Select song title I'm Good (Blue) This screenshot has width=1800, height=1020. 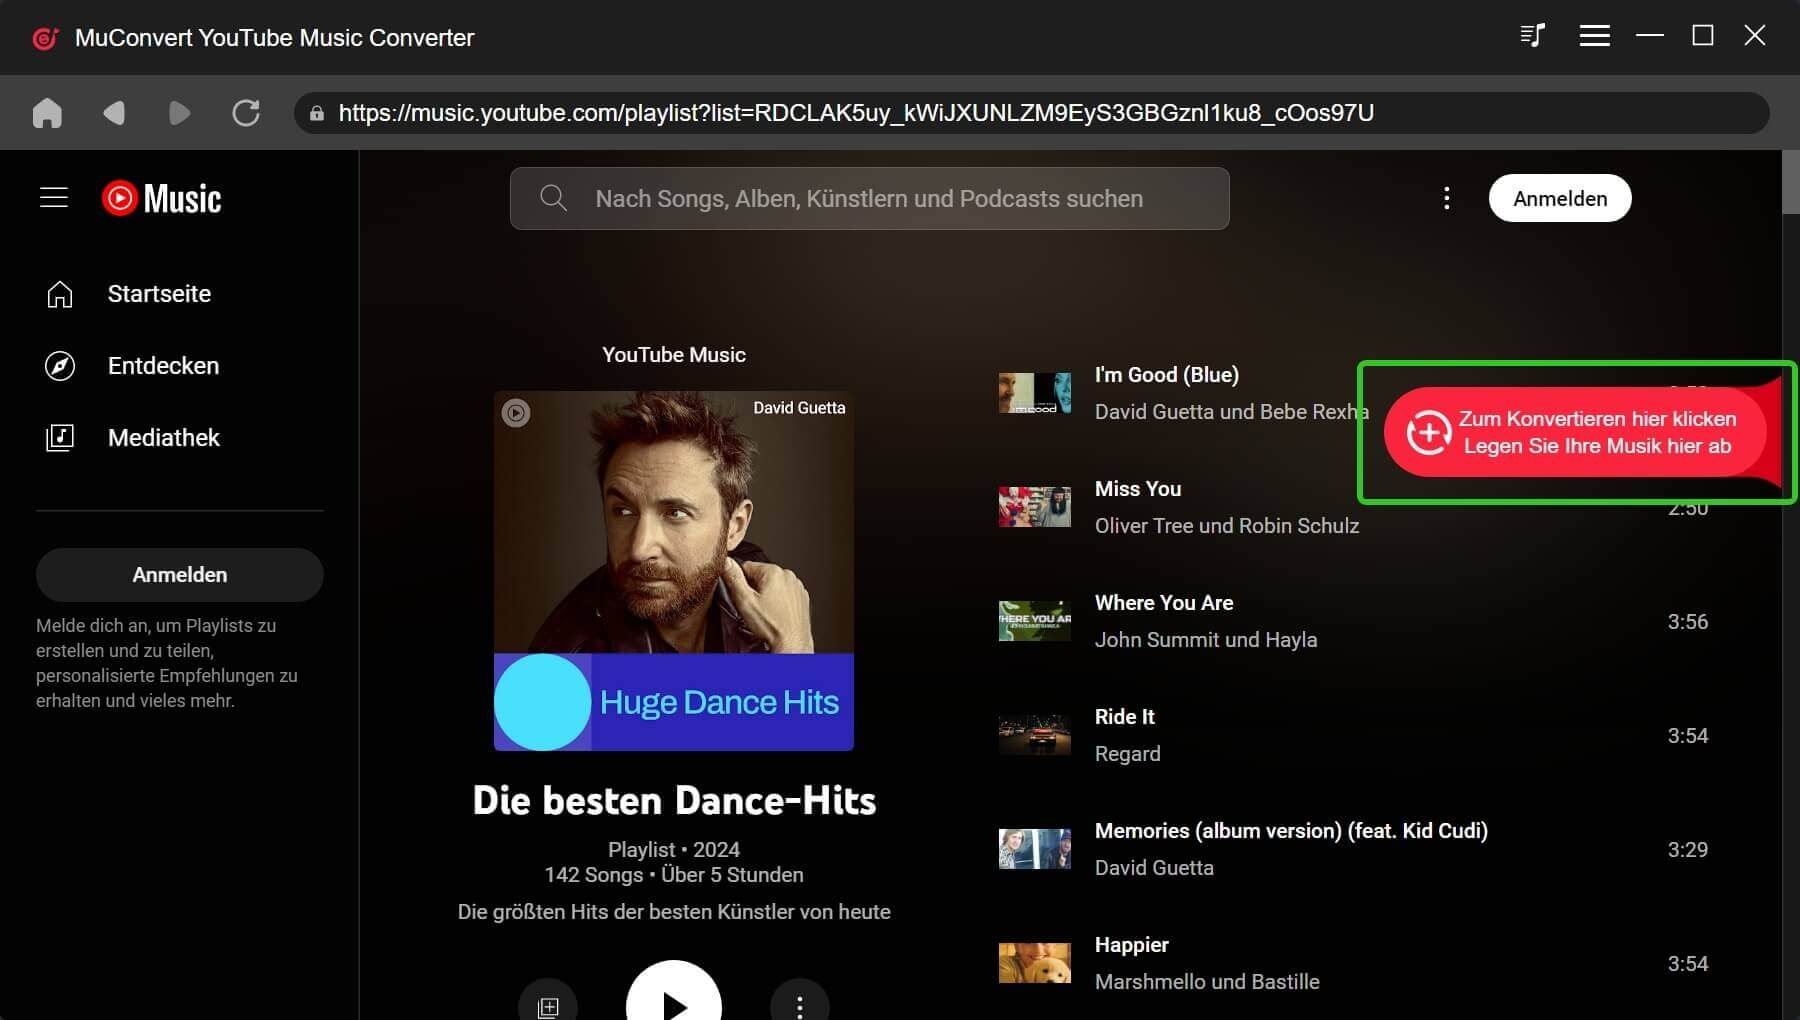click(1166, 375)
